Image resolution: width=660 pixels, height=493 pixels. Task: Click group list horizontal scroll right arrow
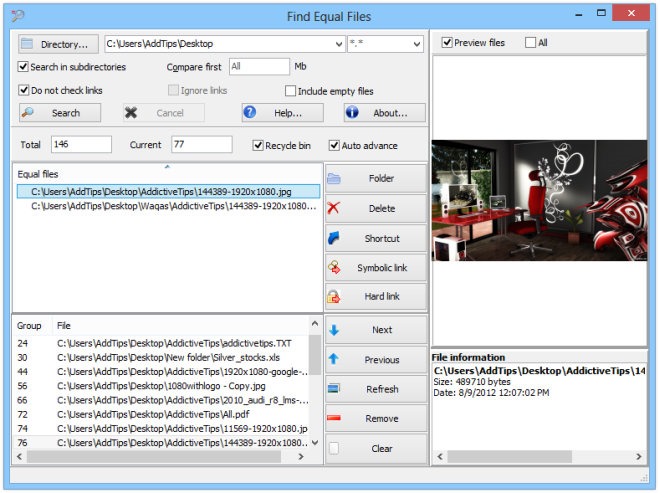tap(301, 456)
